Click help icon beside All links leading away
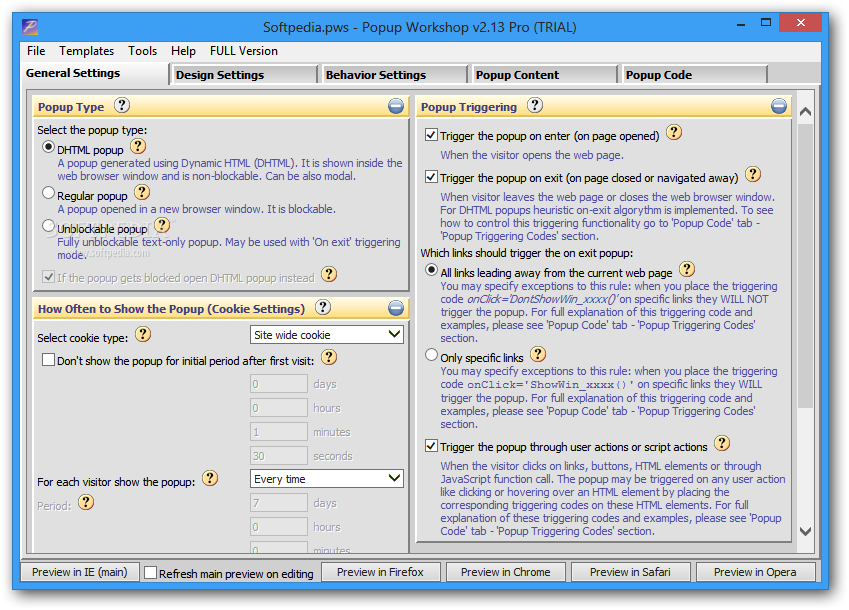The image size is (849, 610). [x=687, y=269]
